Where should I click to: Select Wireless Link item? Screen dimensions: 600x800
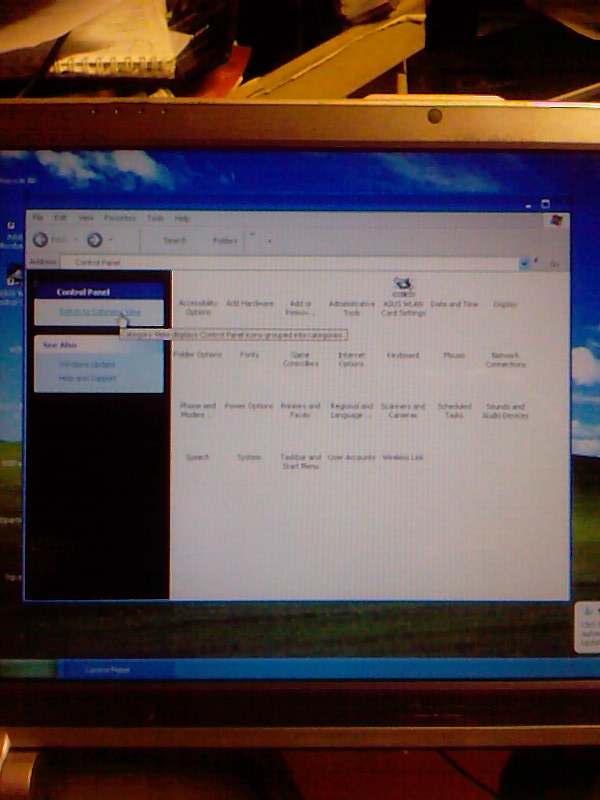(403, 457)
